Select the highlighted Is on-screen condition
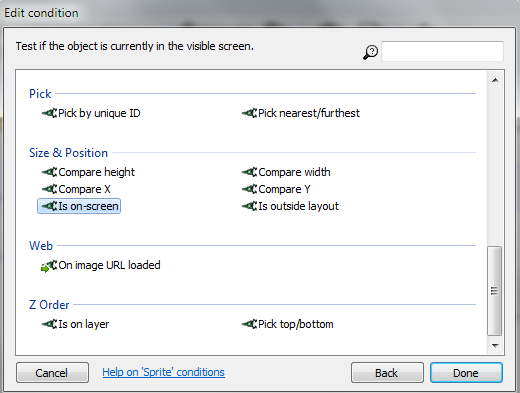Image resolution: width=520 pixels, height=393 pixels. coord(79,206)
